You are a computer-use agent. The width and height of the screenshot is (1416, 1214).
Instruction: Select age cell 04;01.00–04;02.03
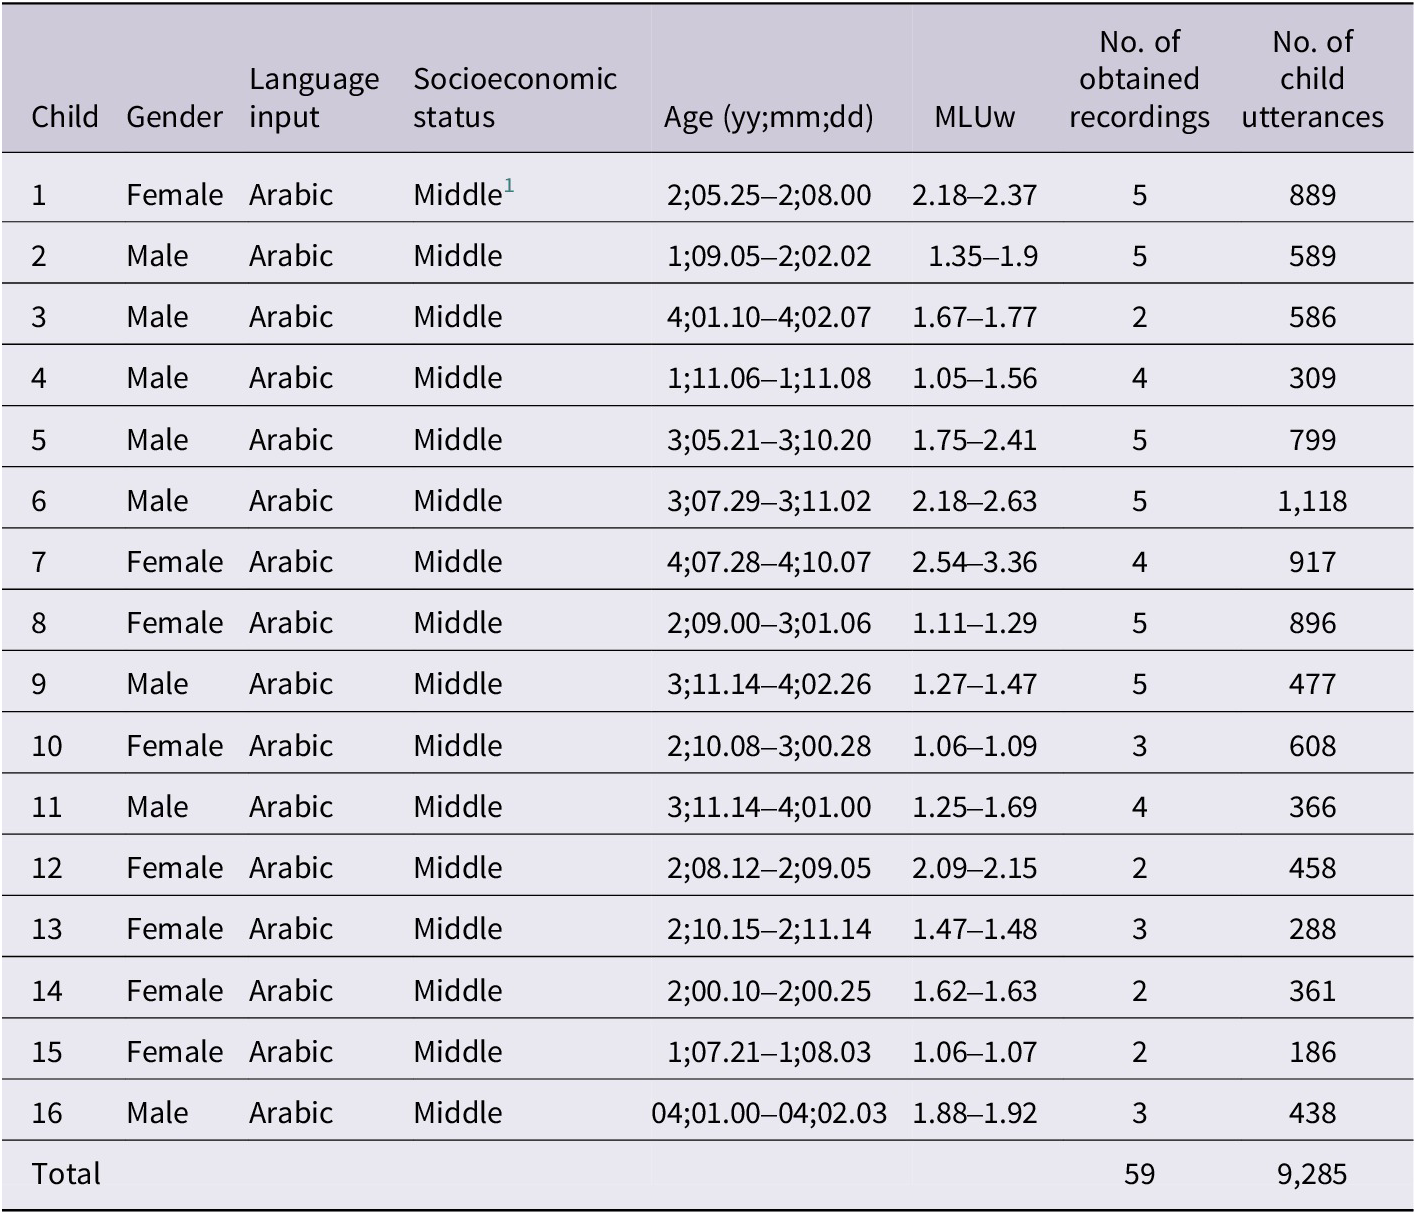click(769, 1113)
